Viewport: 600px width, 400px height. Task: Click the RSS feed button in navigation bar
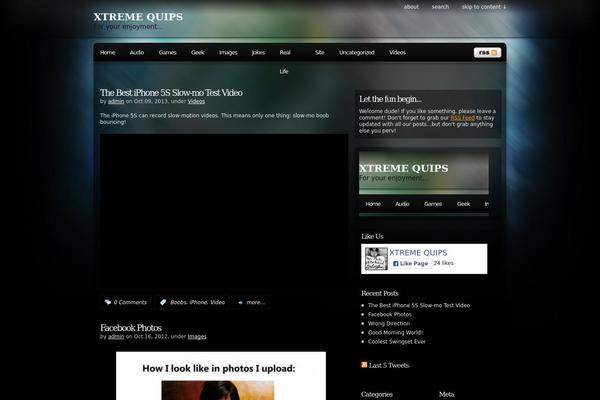[x=487, y=52]
